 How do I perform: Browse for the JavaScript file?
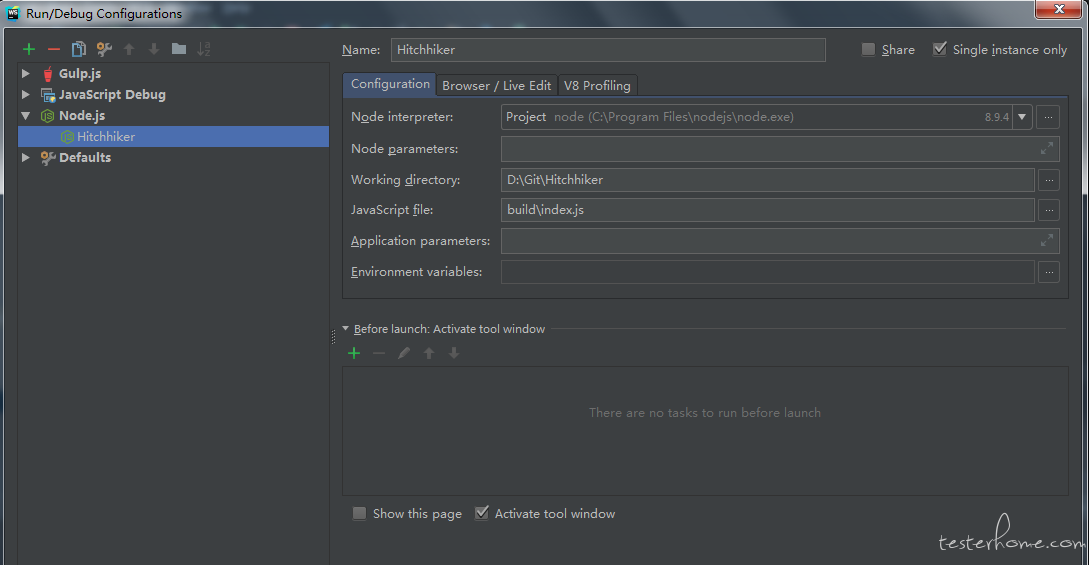(x=1049, y=210)
